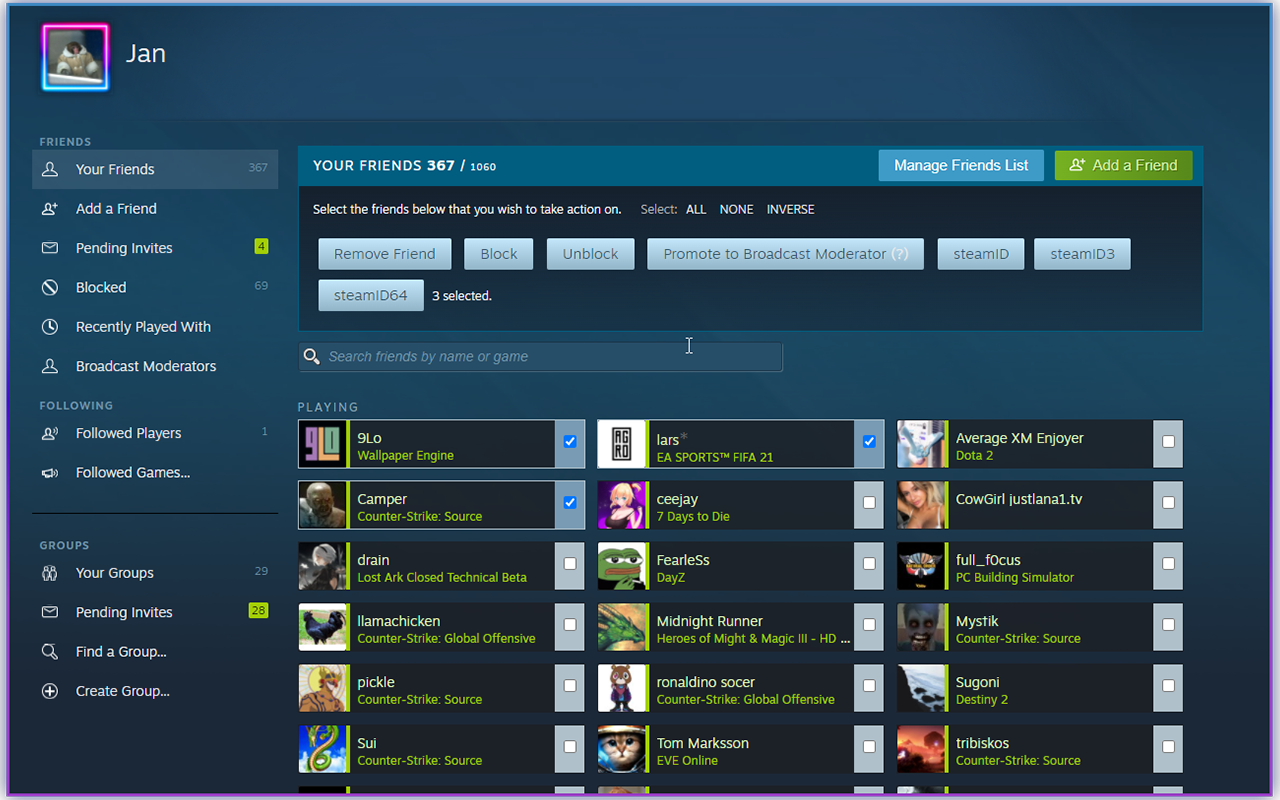Screen dimensions: 1280x800
Task: Click the Add a Friend icon in sidebar
Action: (50, 208)
